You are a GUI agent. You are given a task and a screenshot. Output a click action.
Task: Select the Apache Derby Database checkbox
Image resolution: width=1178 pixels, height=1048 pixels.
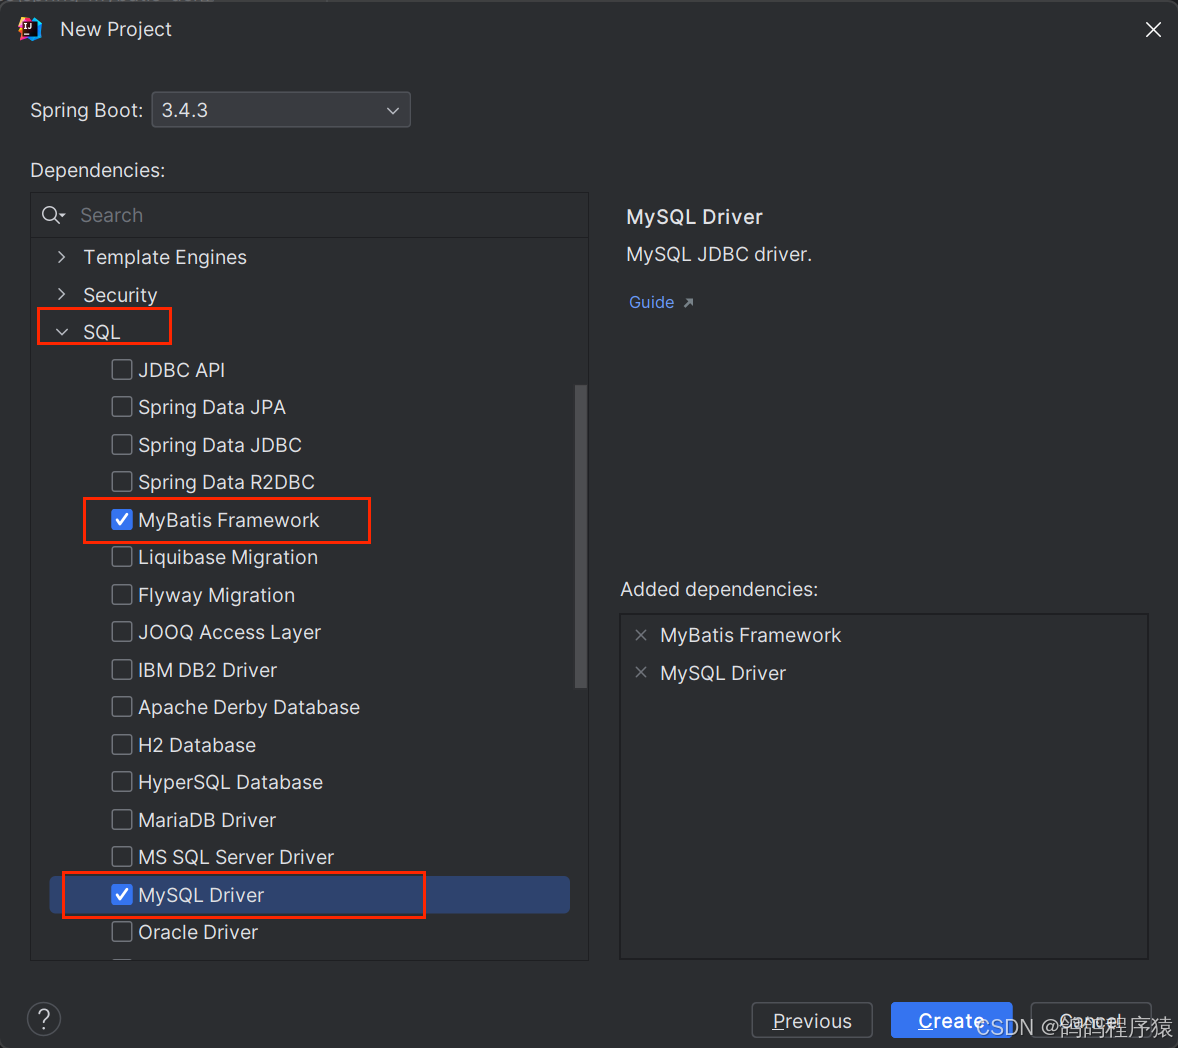coord(122,707)
